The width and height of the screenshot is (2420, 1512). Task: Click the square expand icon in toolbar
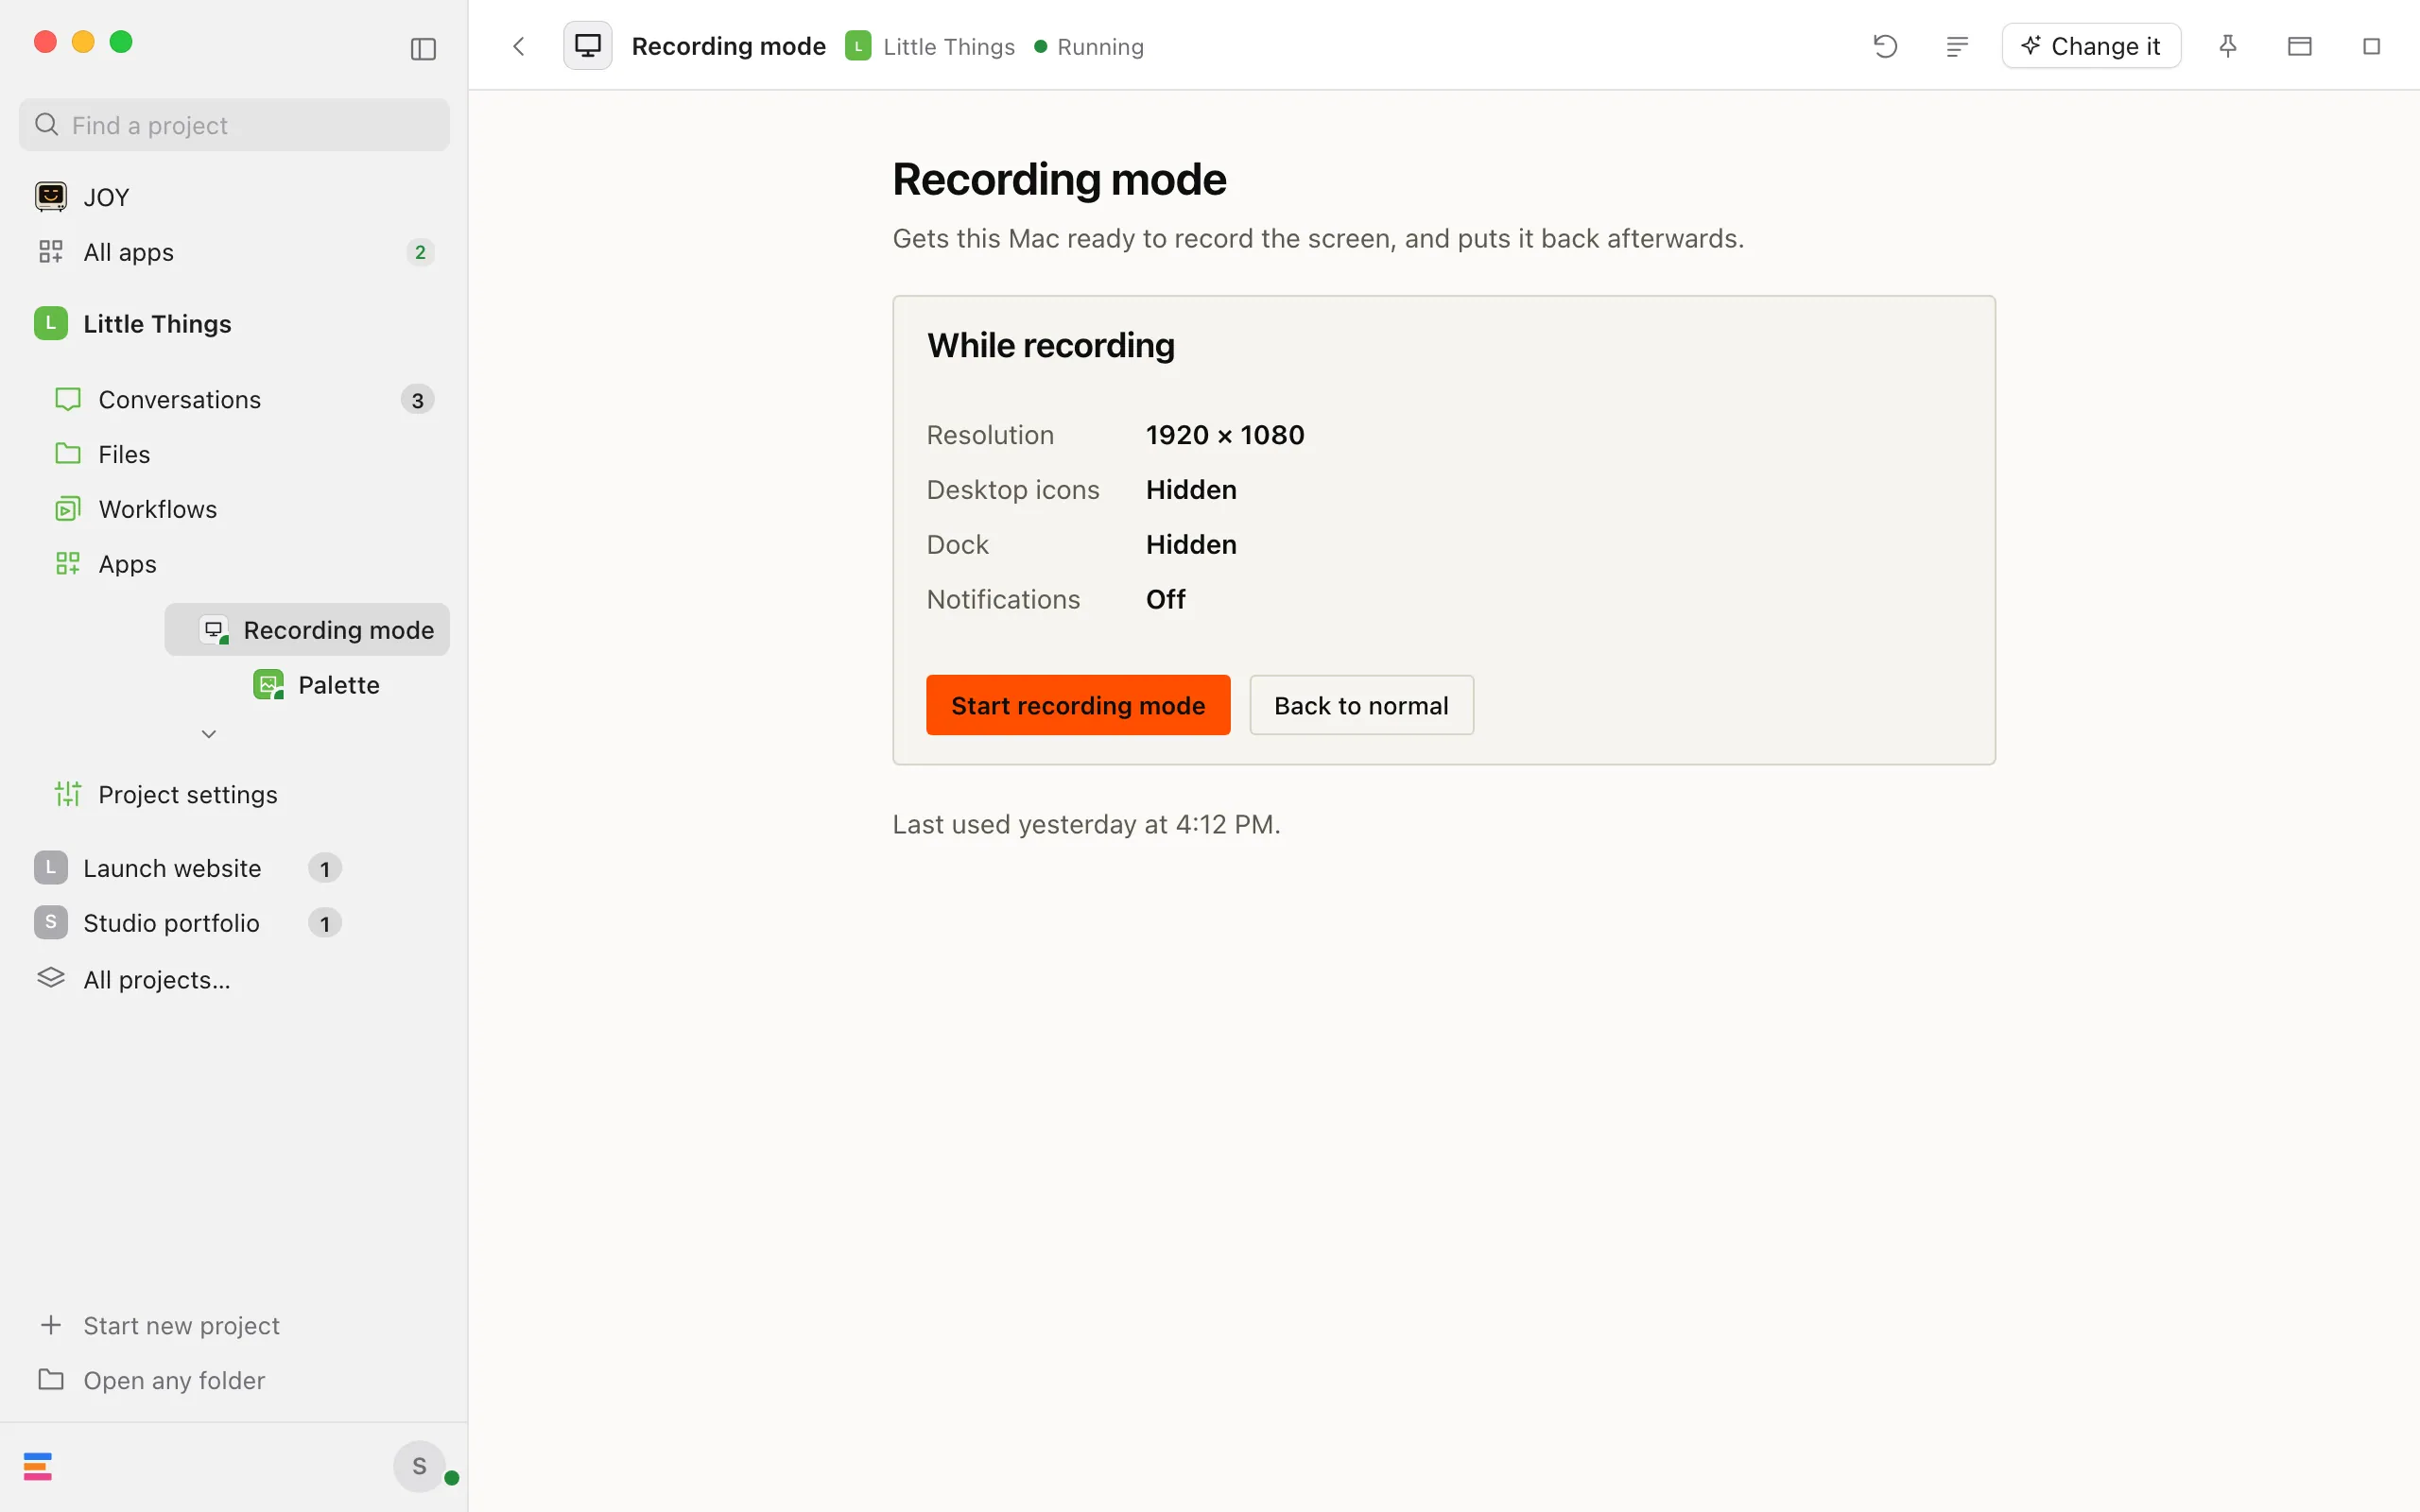click(2371, 46)
